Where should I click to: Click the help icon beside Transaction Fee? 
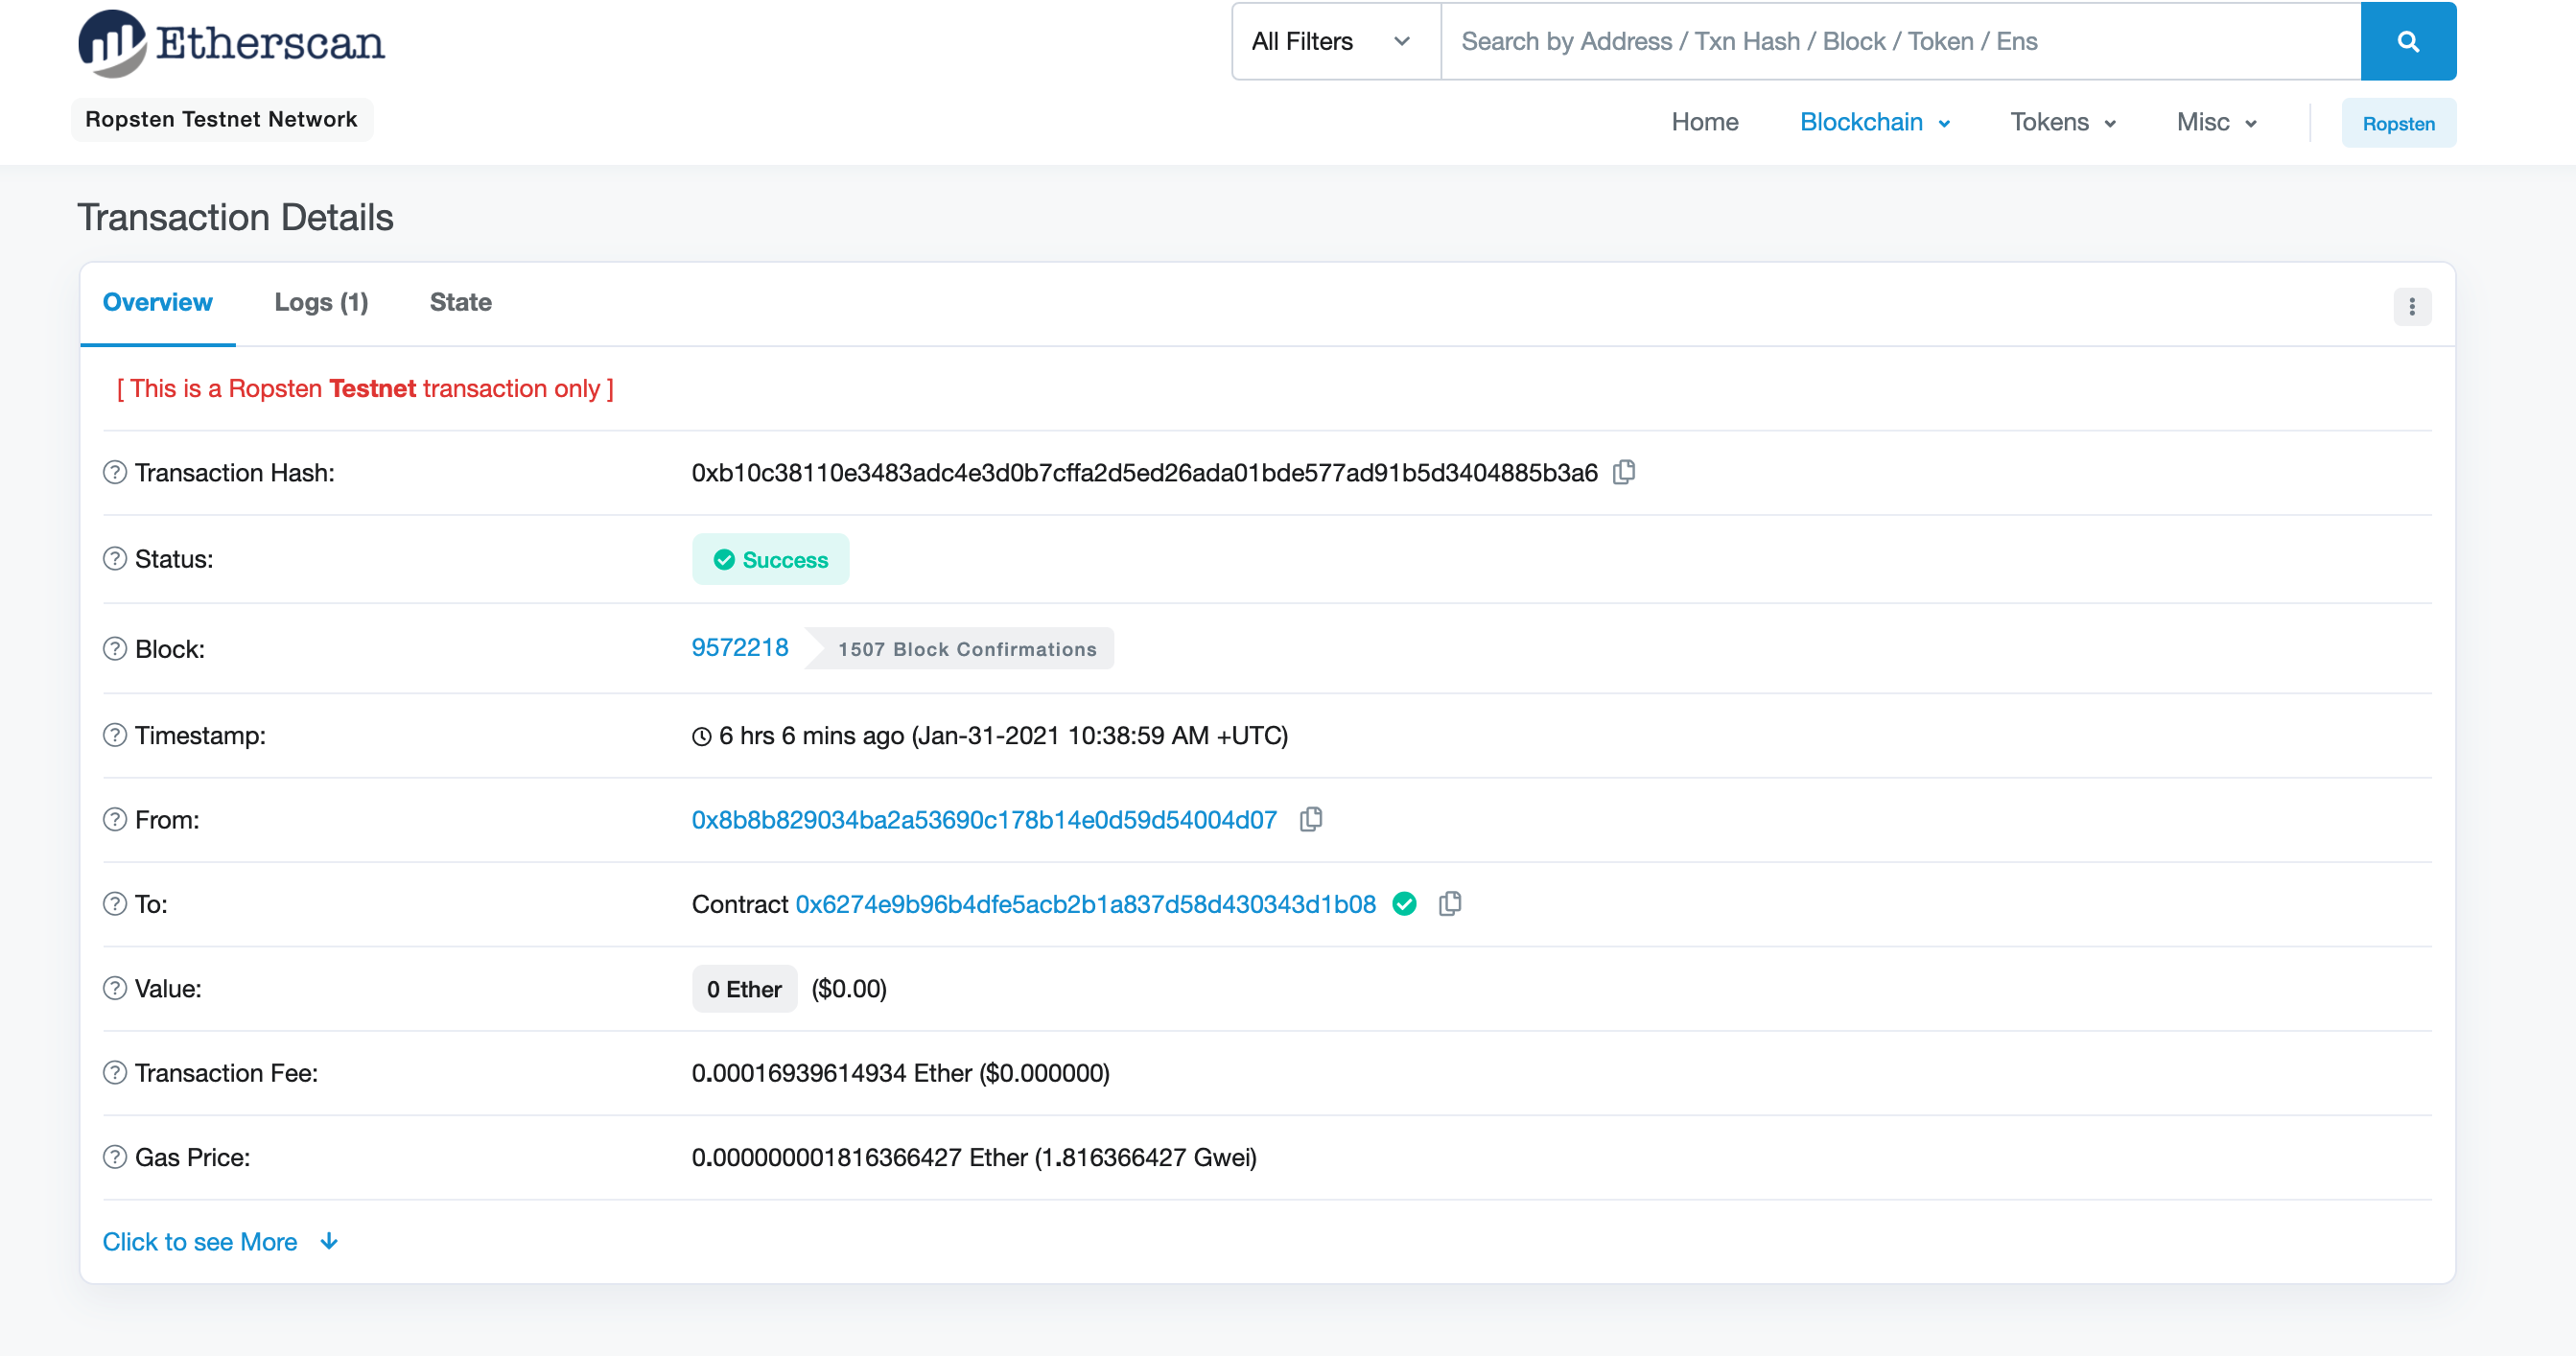(115, 1073)
